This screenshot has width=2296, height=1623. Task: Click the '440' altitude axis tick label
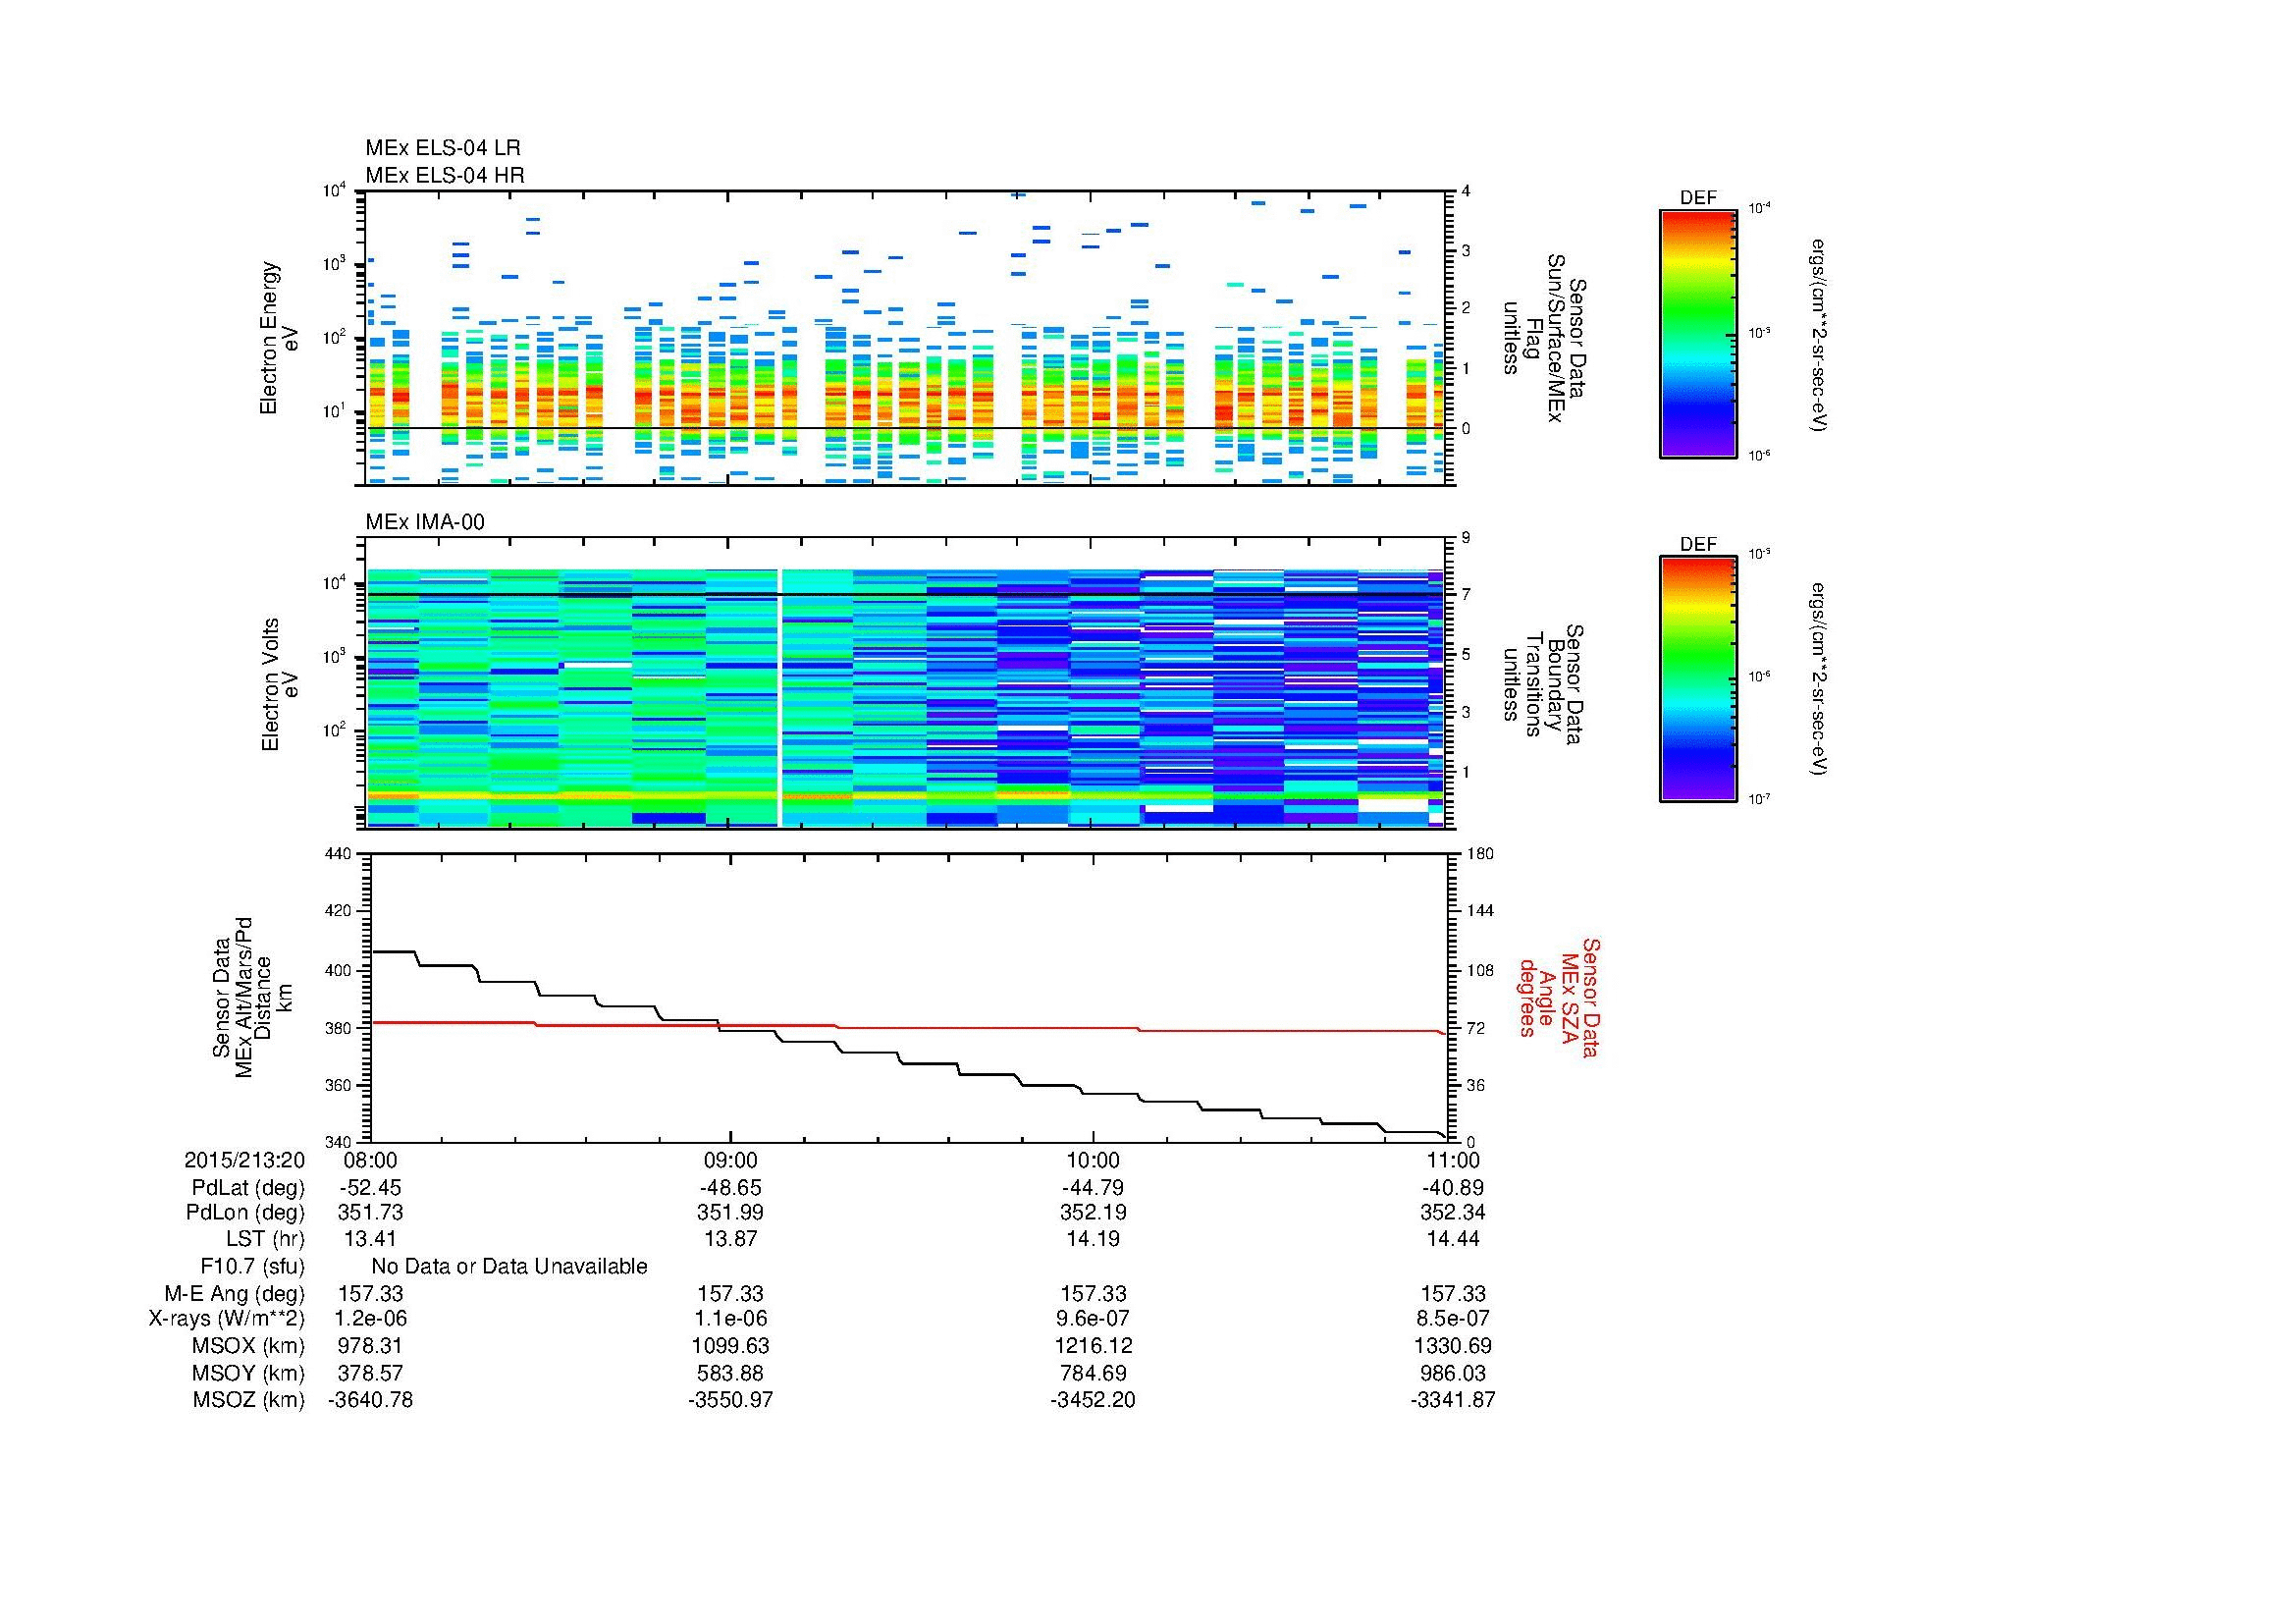(338, 854)
